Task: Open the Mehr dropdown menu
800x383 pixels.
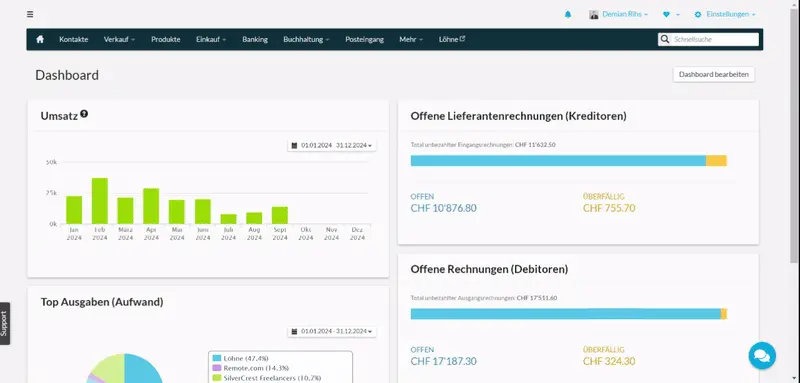Action: (411, 39)
